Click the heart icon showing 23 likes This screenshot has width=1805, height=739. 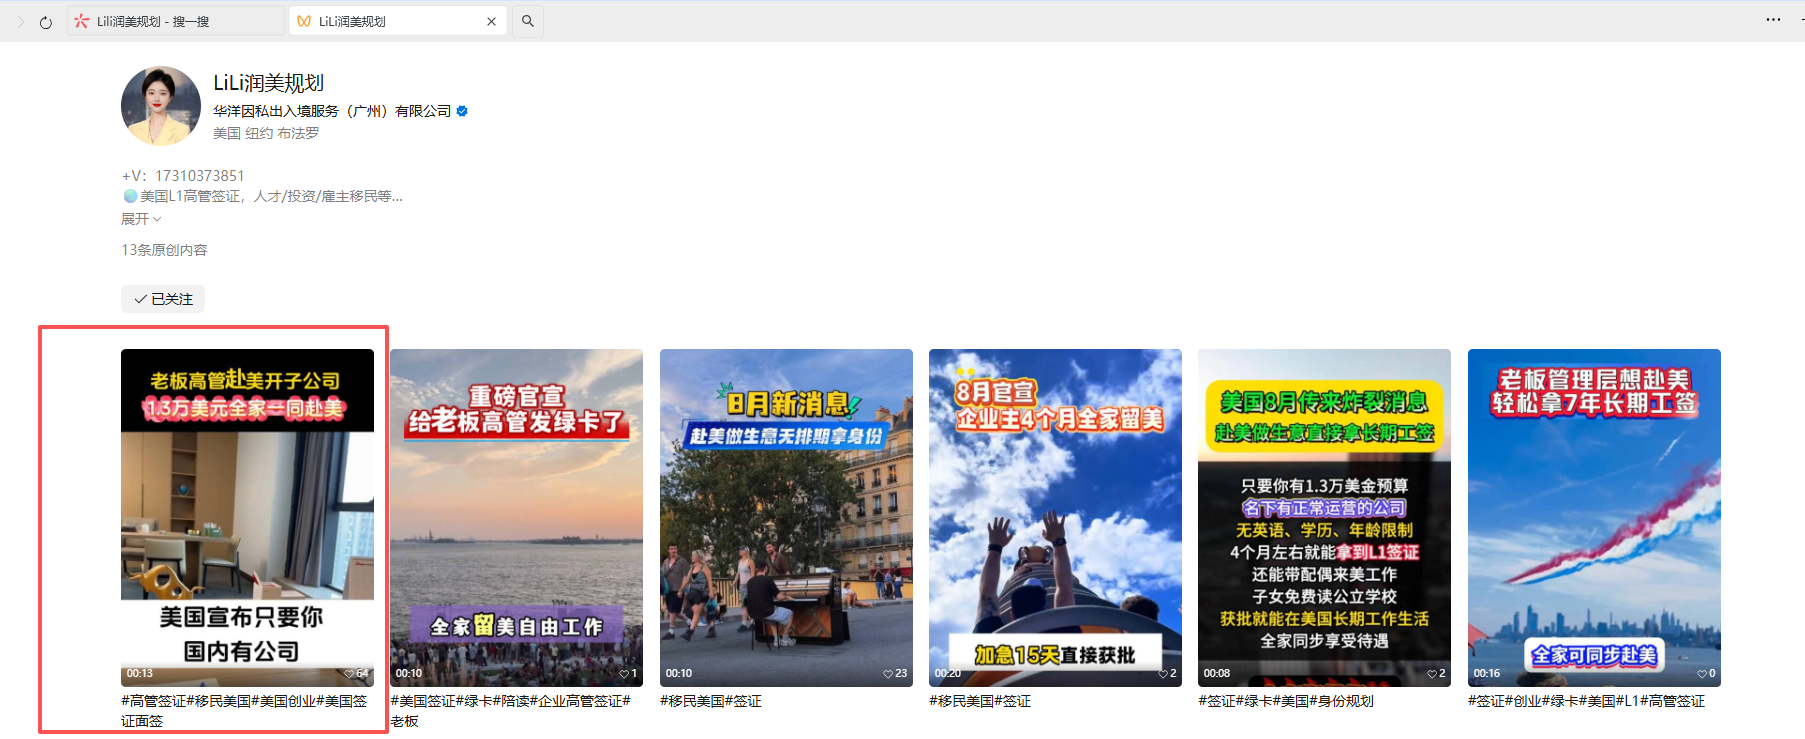pyautogui.click(x=888, y=674)
